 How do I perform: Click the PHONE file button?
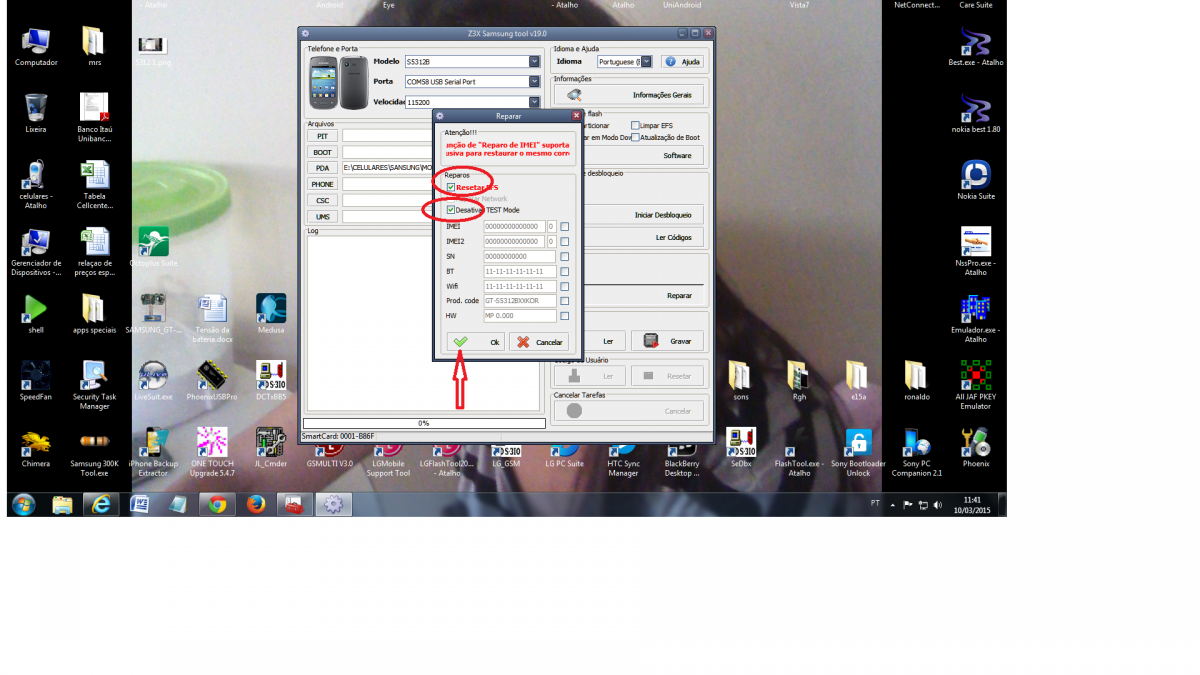click(x=322, y=184)
